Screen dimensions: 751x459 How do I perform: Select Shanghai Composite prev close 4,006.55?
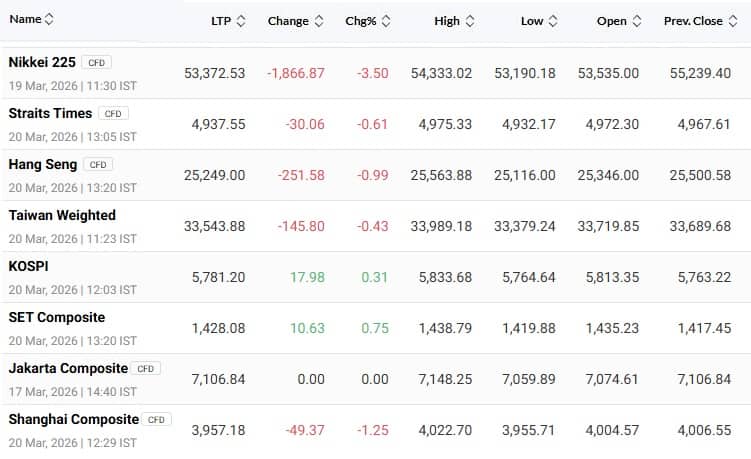pos(704,430)
